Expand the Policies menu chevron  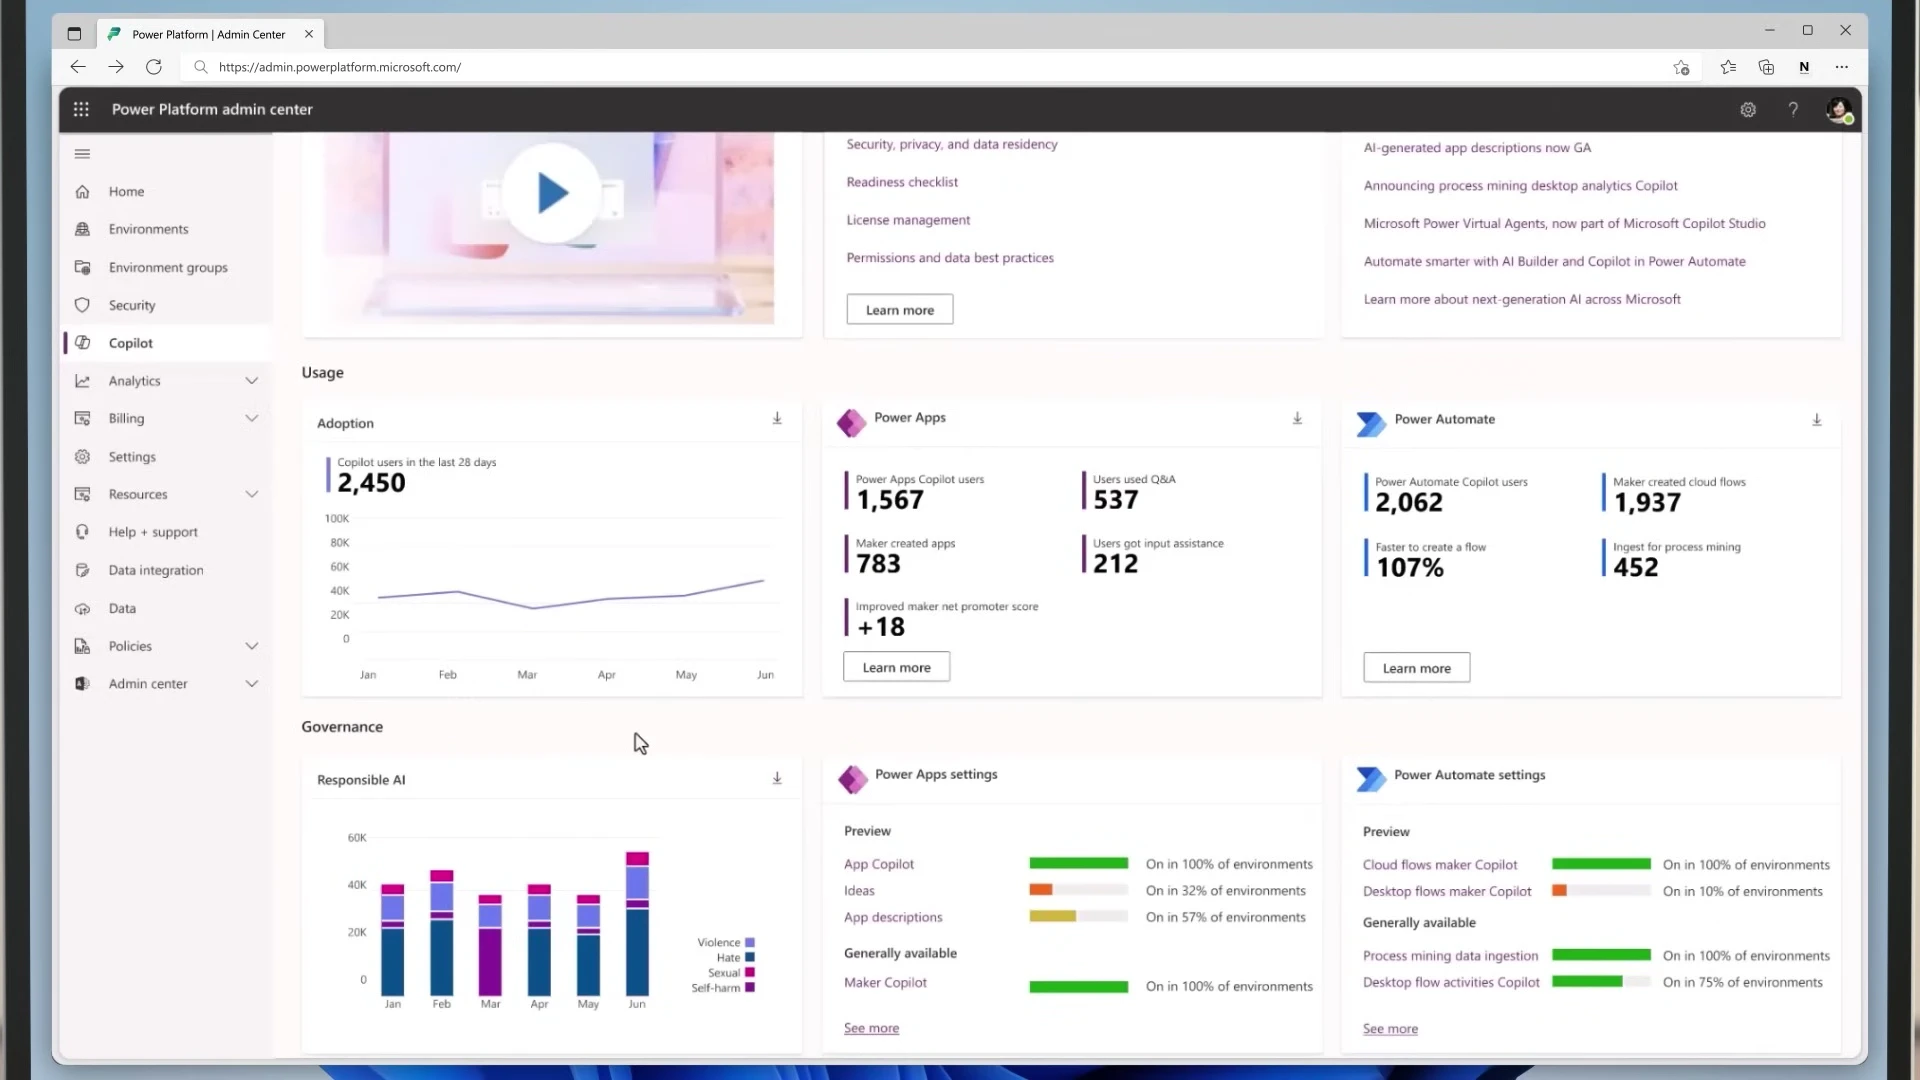tap(252, 646)
